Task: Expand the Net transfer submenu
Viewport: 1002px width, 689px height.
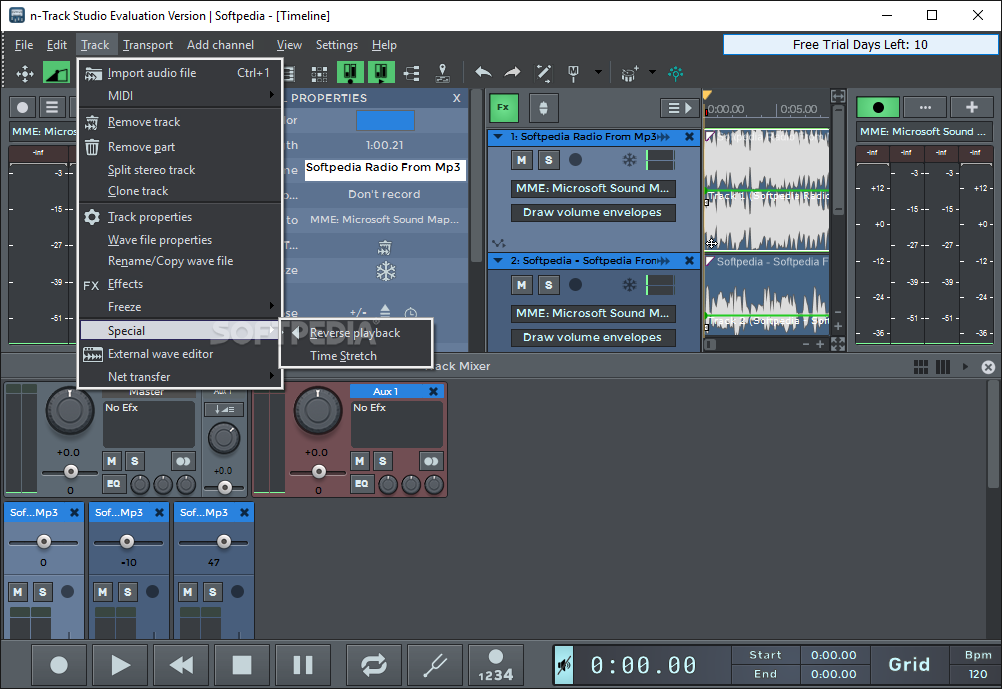Action: click(x=180, y=377)
